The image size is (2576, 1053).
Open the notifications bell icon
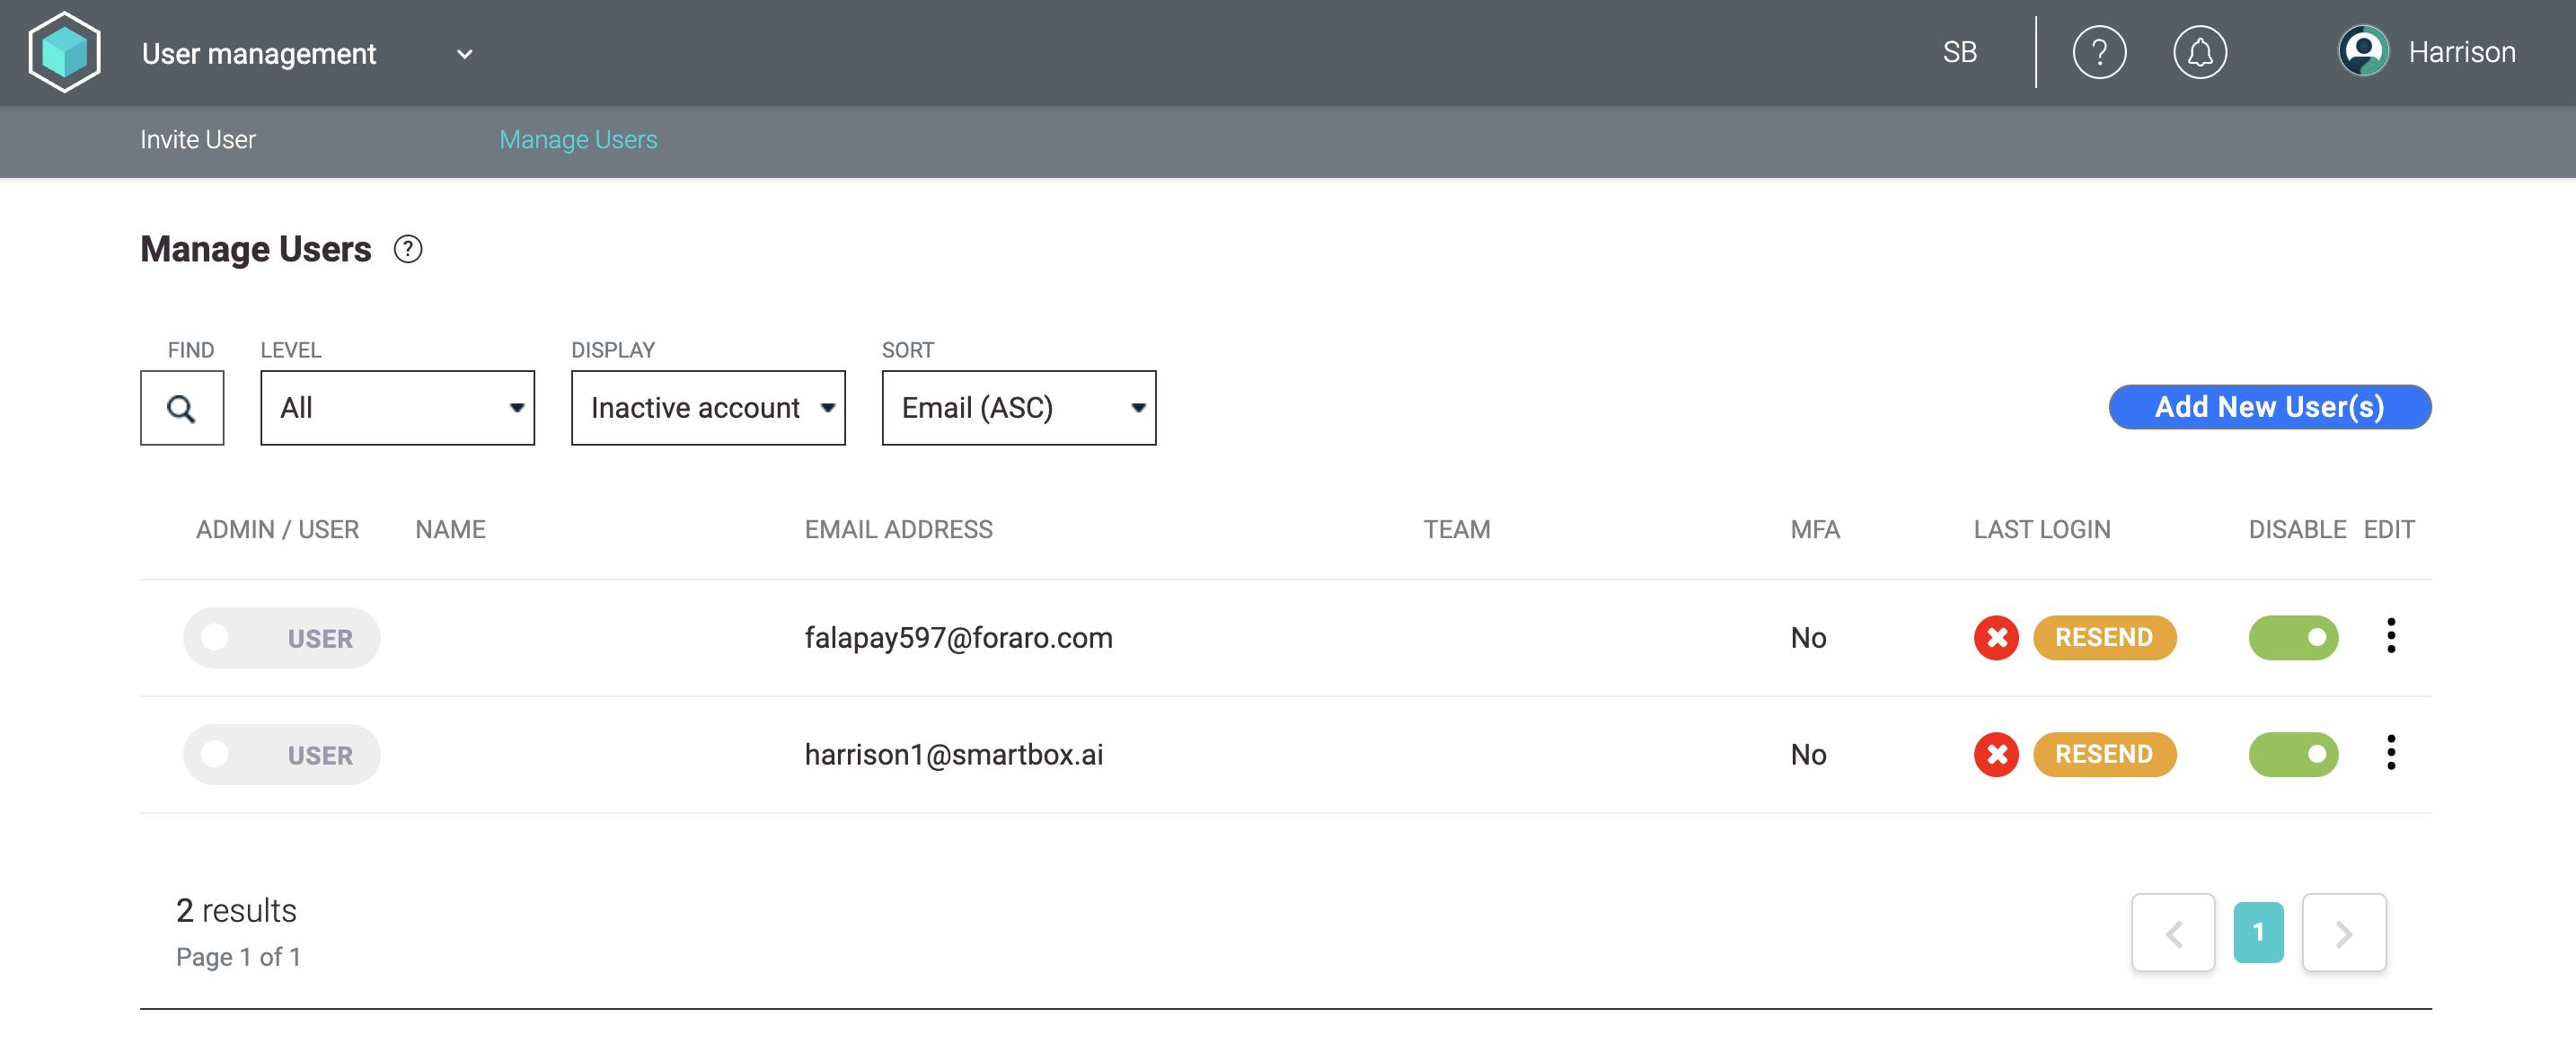[x=2199, y=52]
